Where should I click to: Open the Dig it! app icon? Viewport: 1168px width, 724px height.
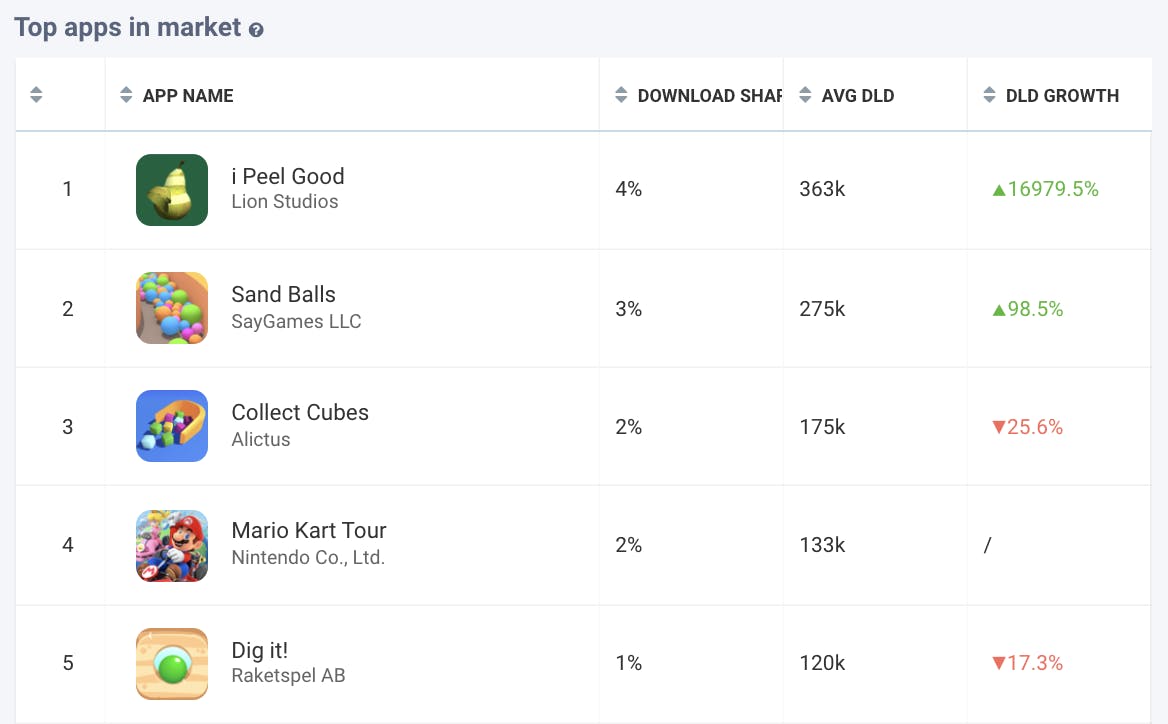172,663
